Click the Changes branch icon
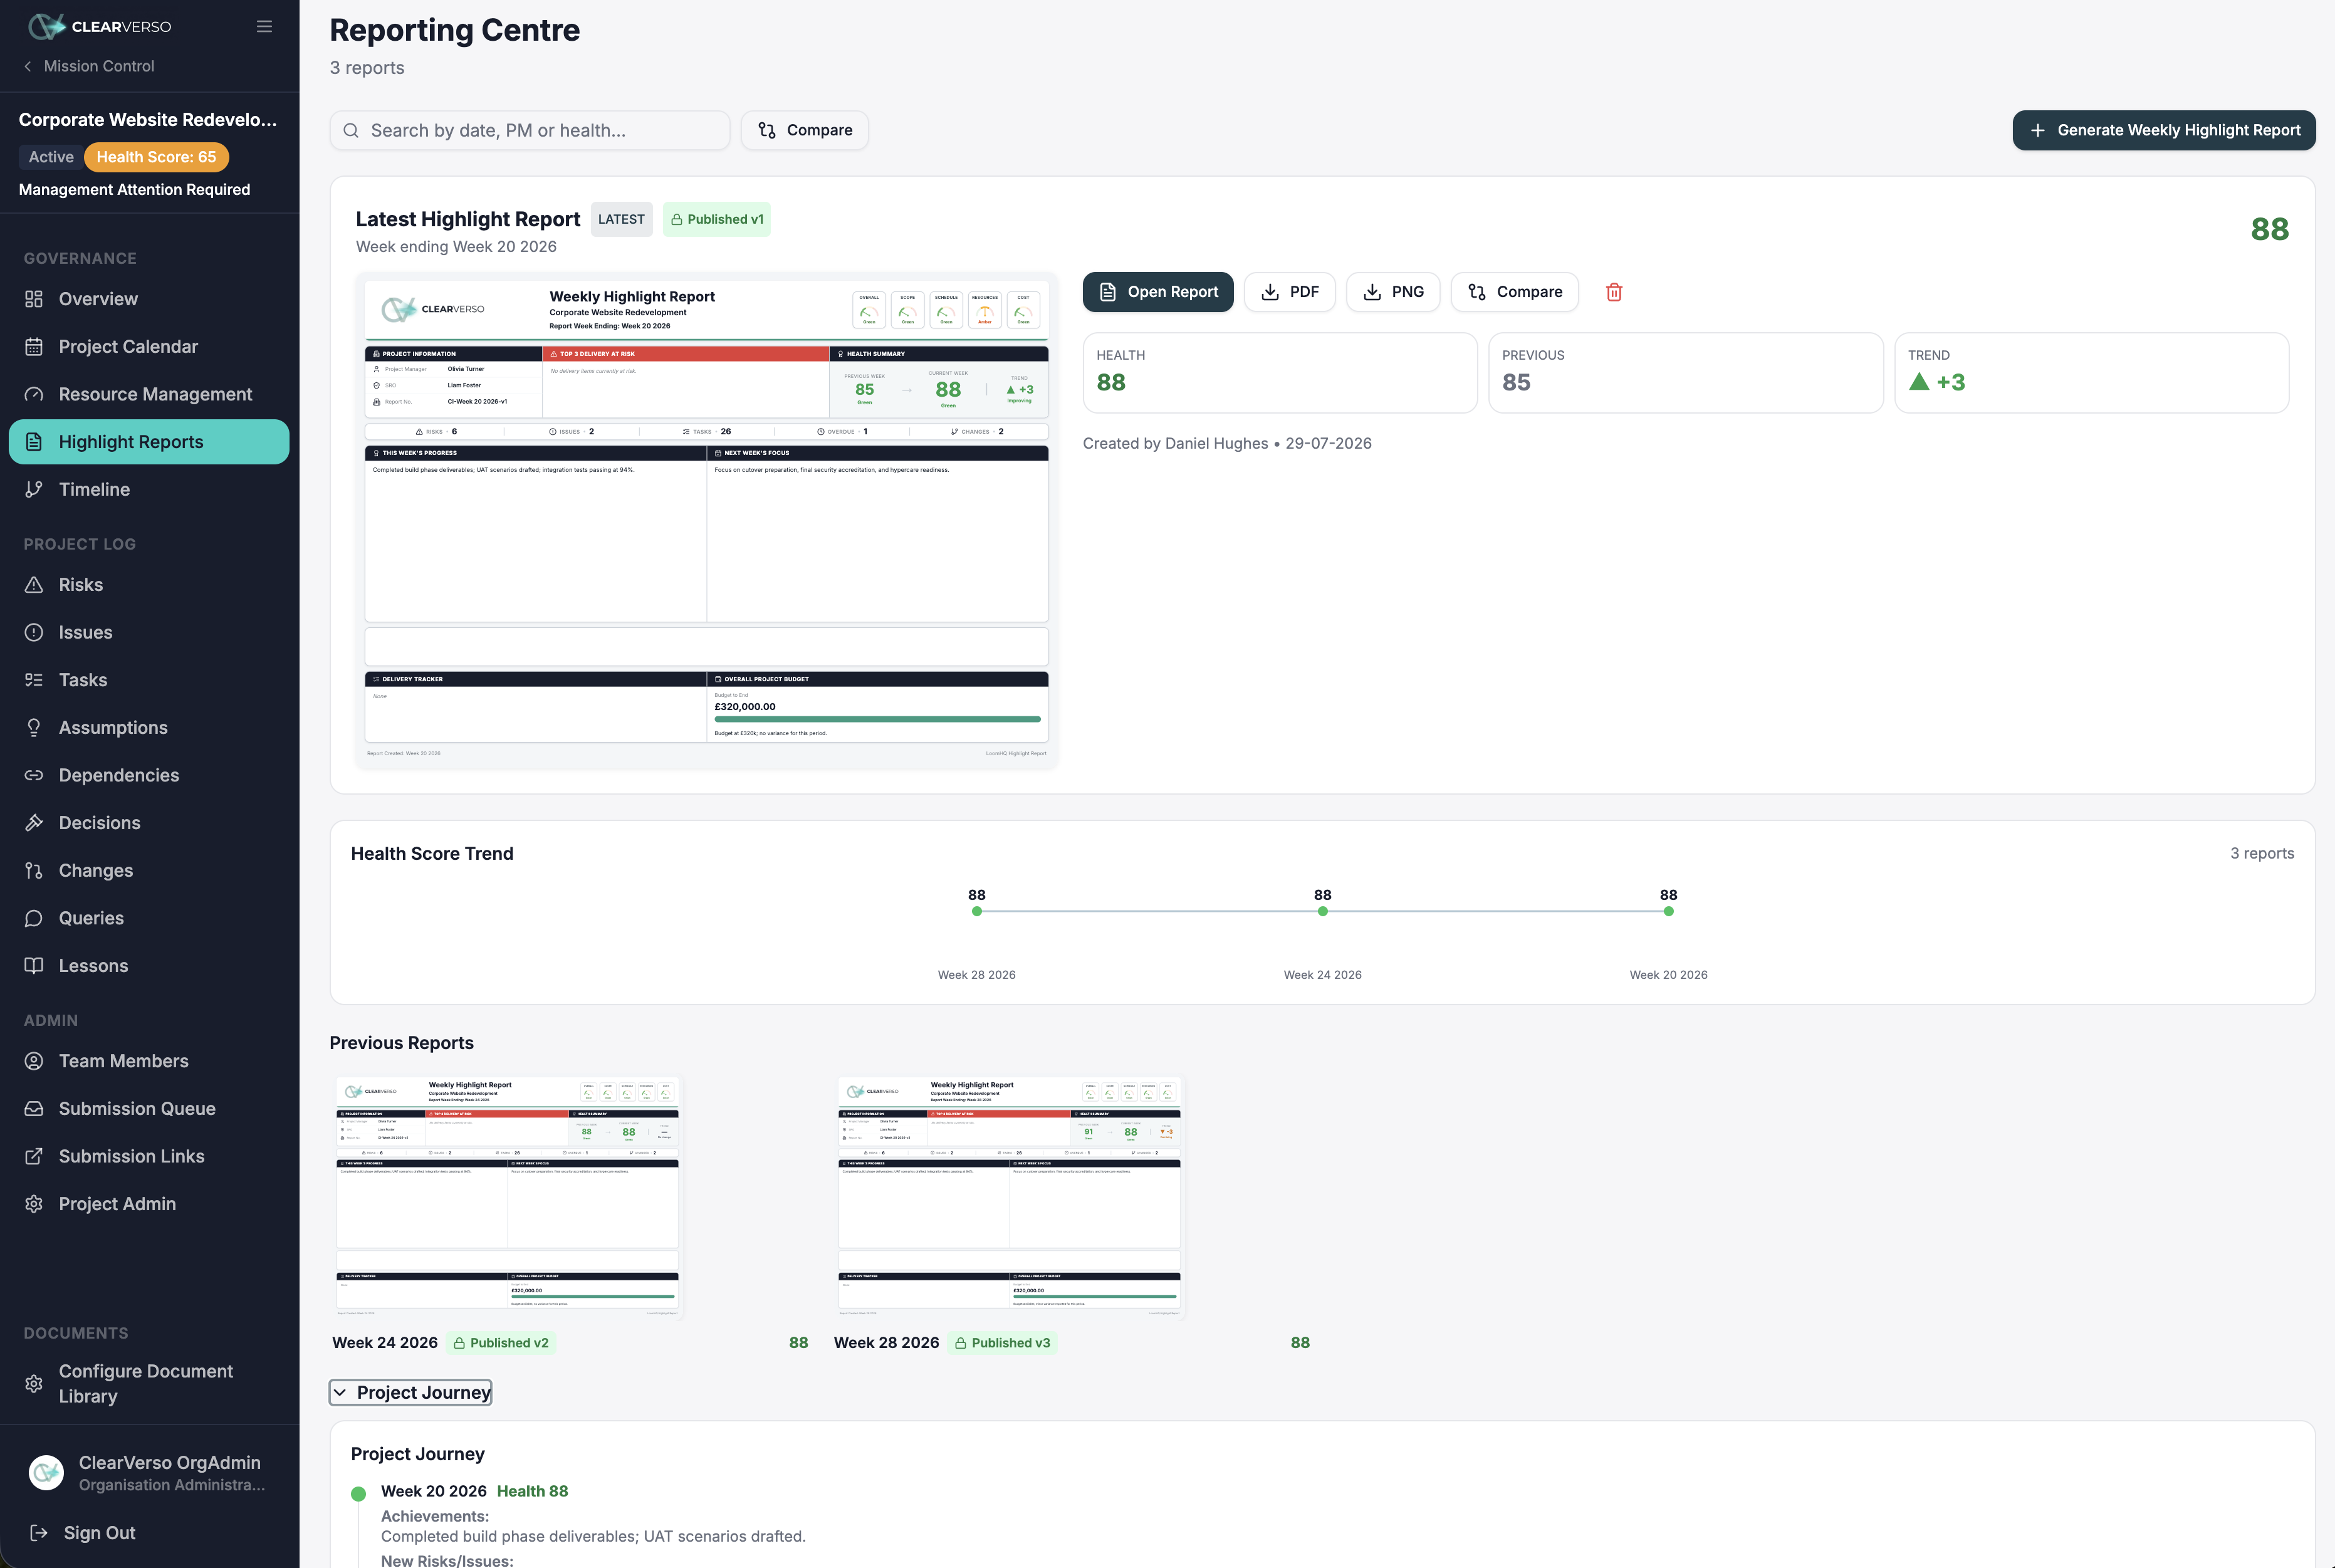This screenshot has height=1568, width=2335. coord(34,870)
